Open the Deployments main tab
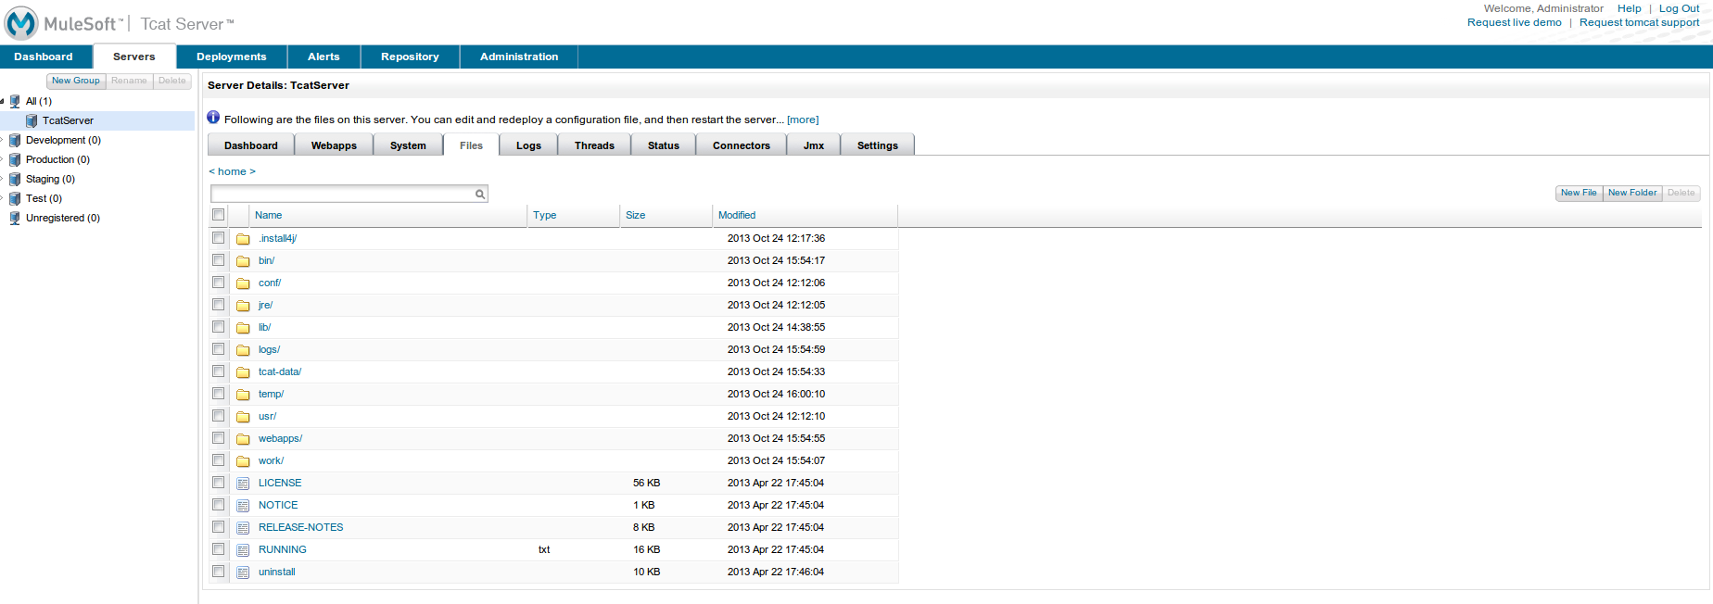This screenshot has width=1713, height=604. coord(231,57)
